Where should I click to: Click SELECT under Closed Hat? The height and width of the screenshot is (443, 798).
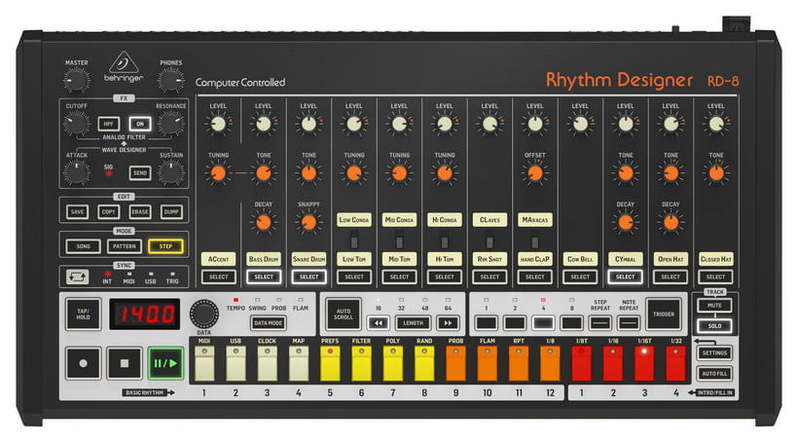click(x=716, y=277)
